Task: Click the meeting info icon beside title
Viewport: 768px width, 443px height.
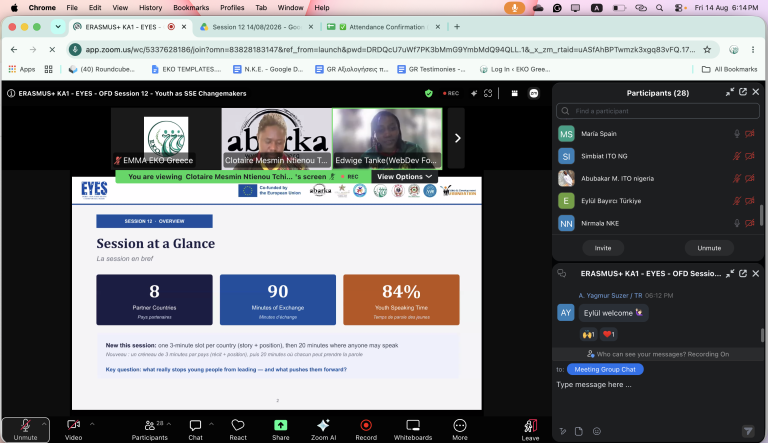Action: [11, 93]
